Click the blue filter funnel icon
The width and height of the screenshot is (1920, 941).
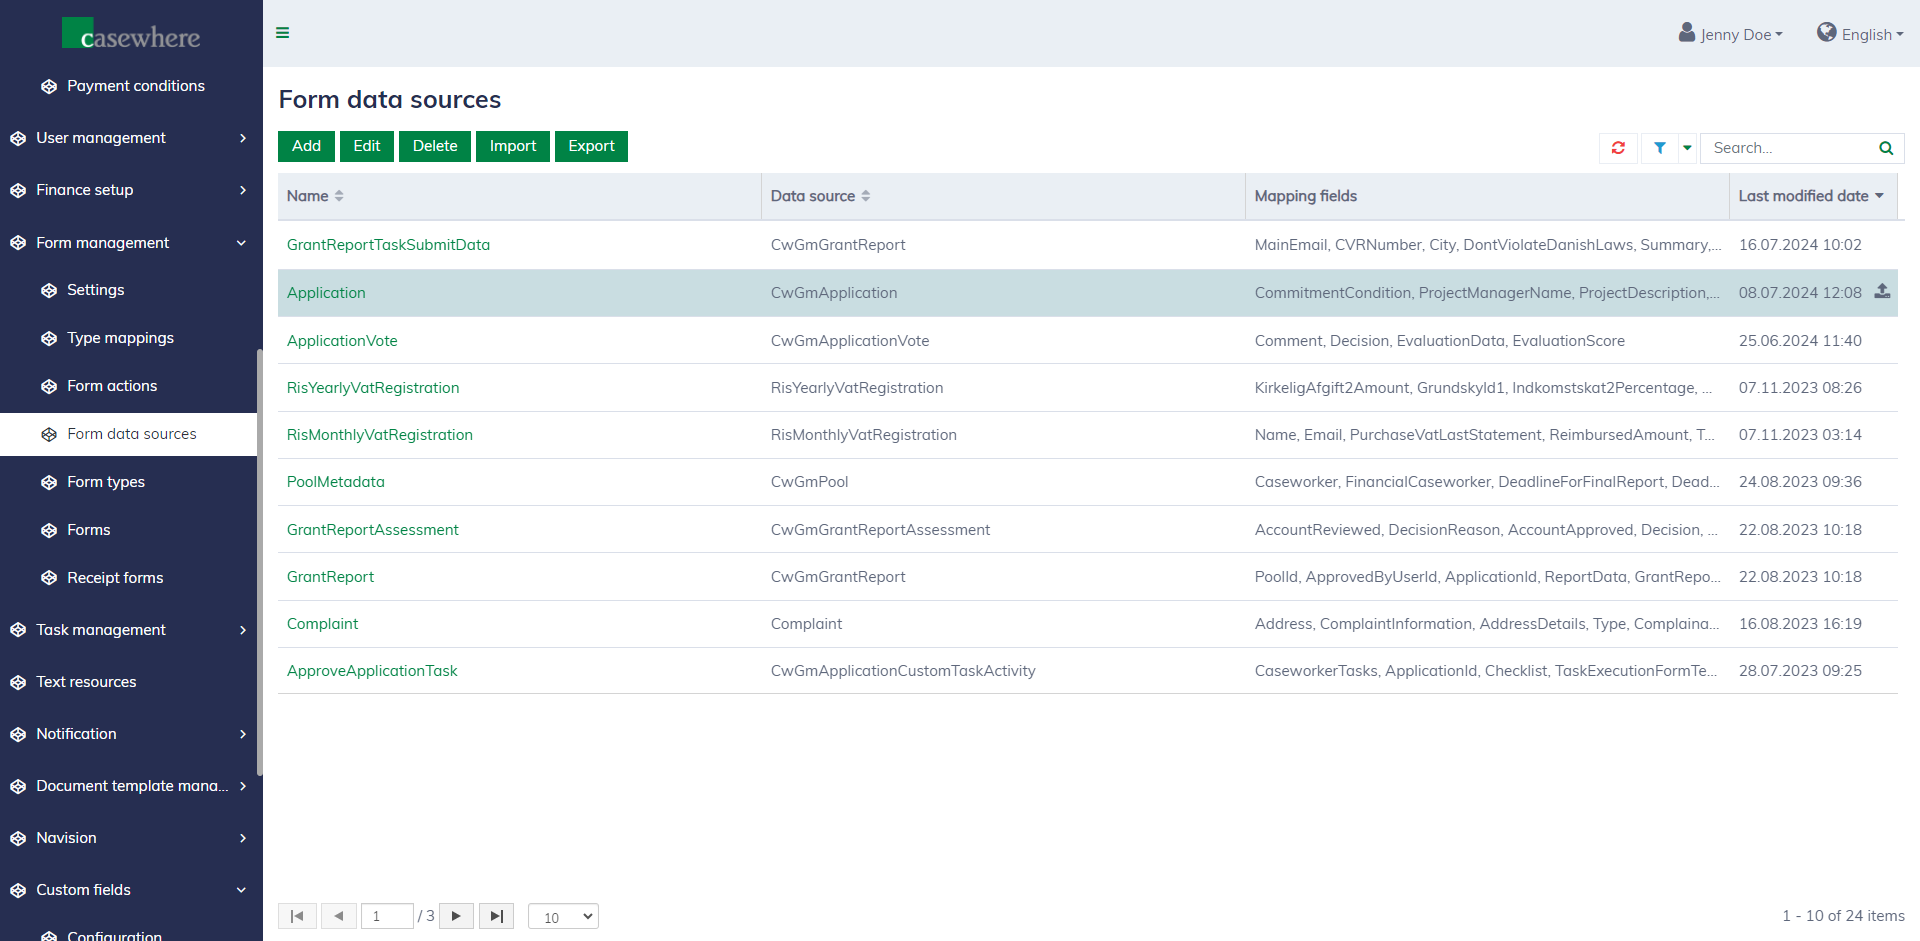point(1659,148)
